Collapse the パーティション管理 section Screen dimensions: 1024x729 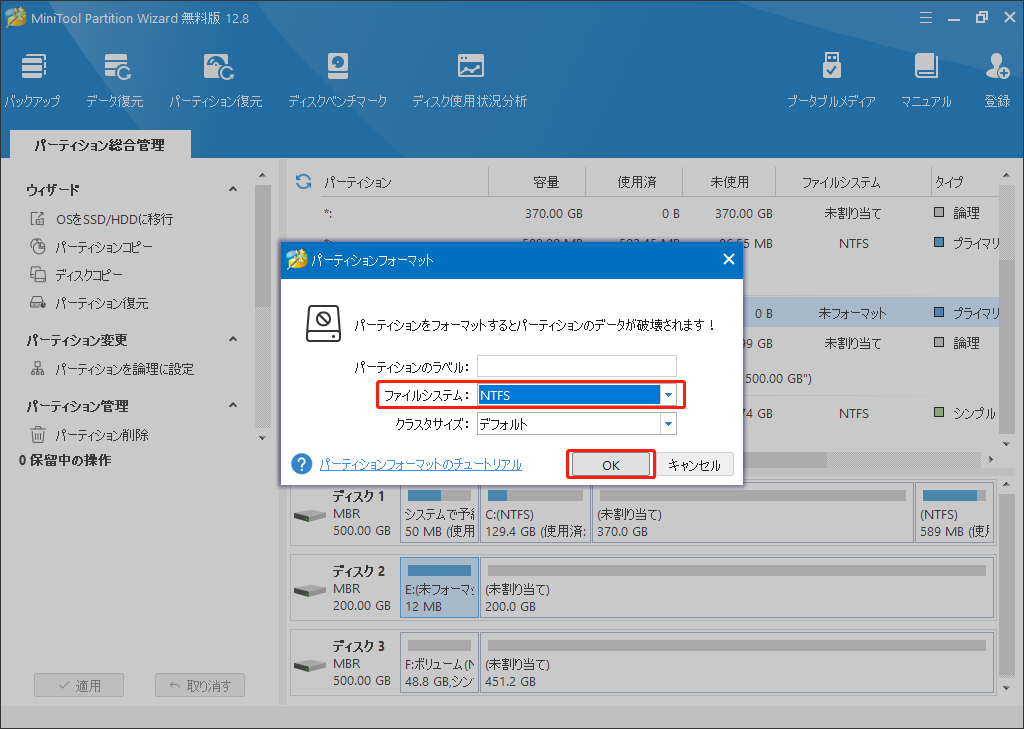click(232, 406)
